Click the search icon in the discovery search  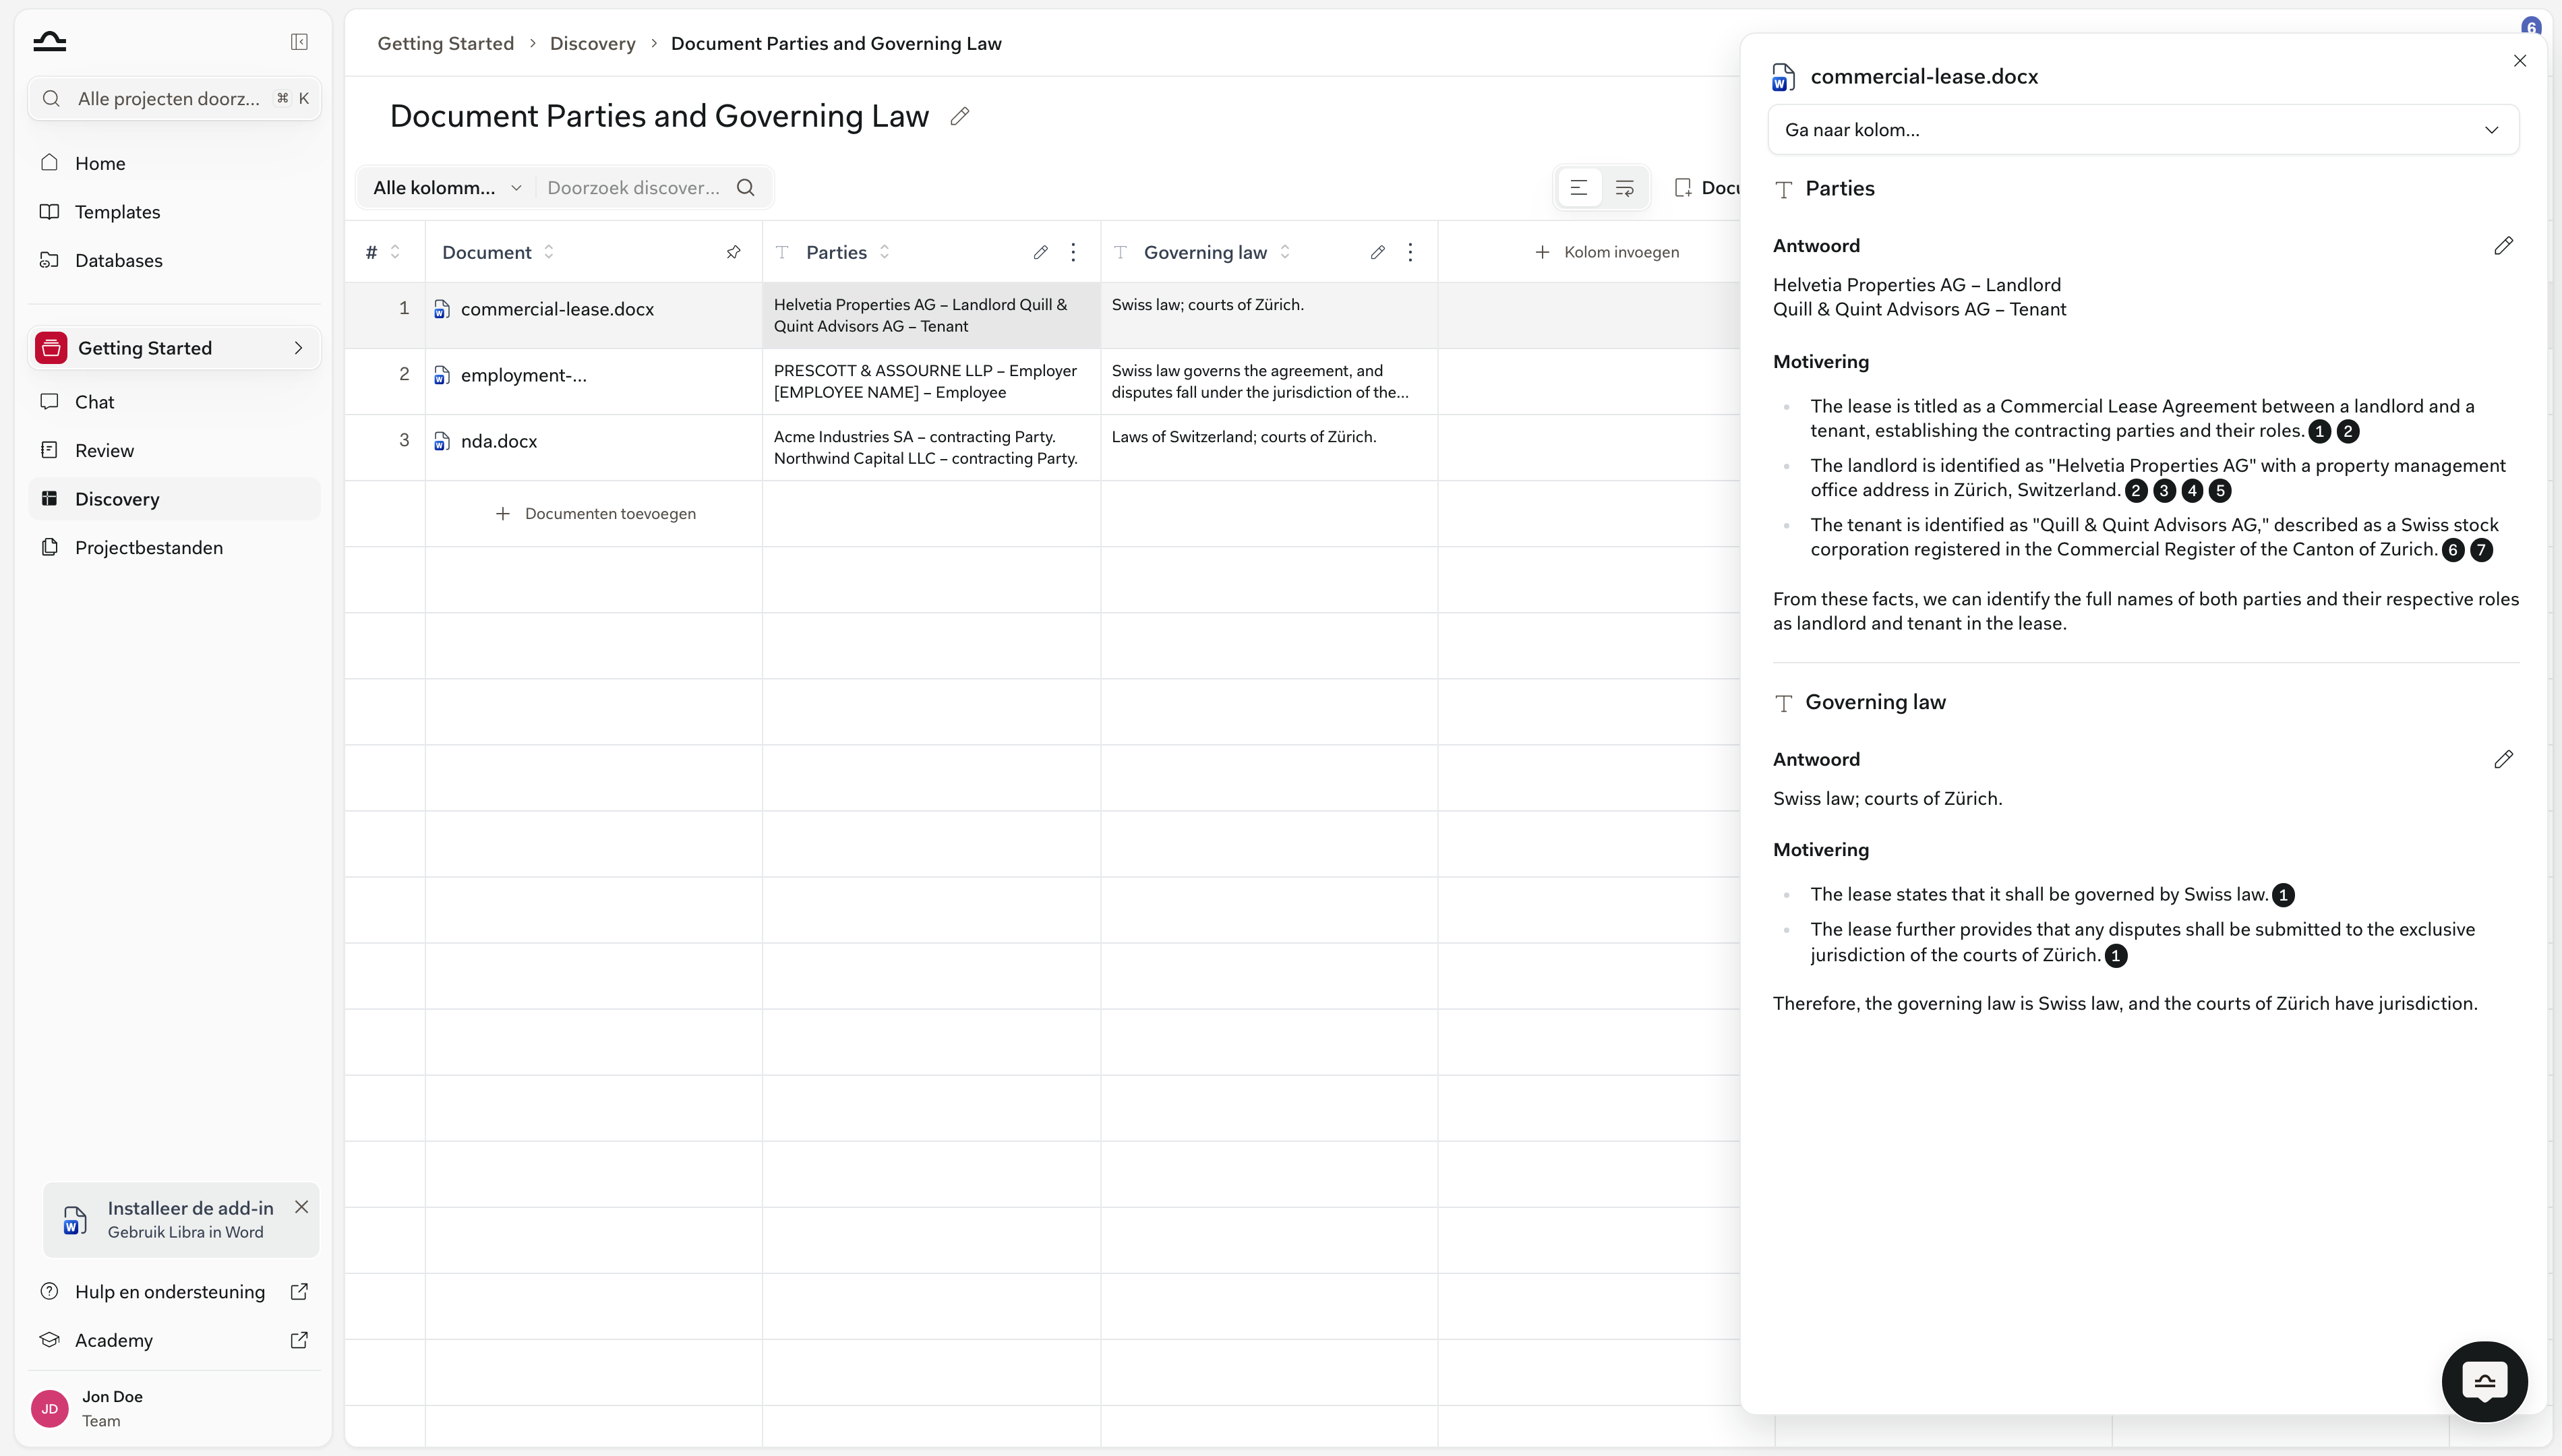[746, 188]
